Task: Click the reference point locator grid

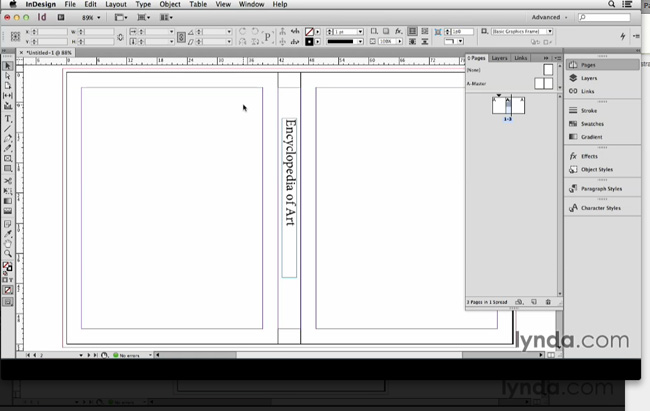Action: 15,36
